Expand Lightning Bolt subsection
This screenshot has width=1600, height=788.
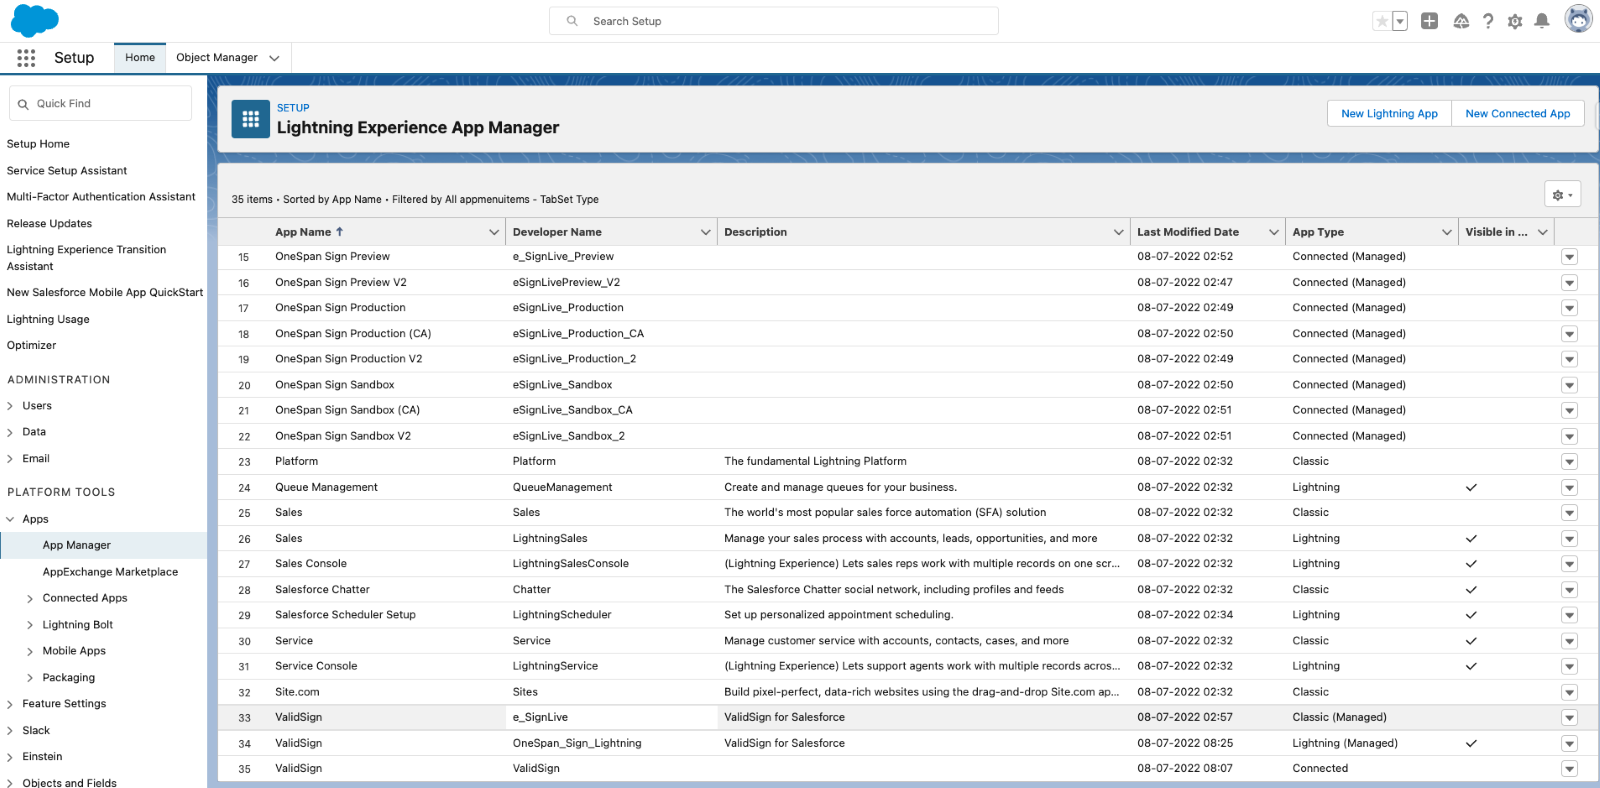[30, 625]
